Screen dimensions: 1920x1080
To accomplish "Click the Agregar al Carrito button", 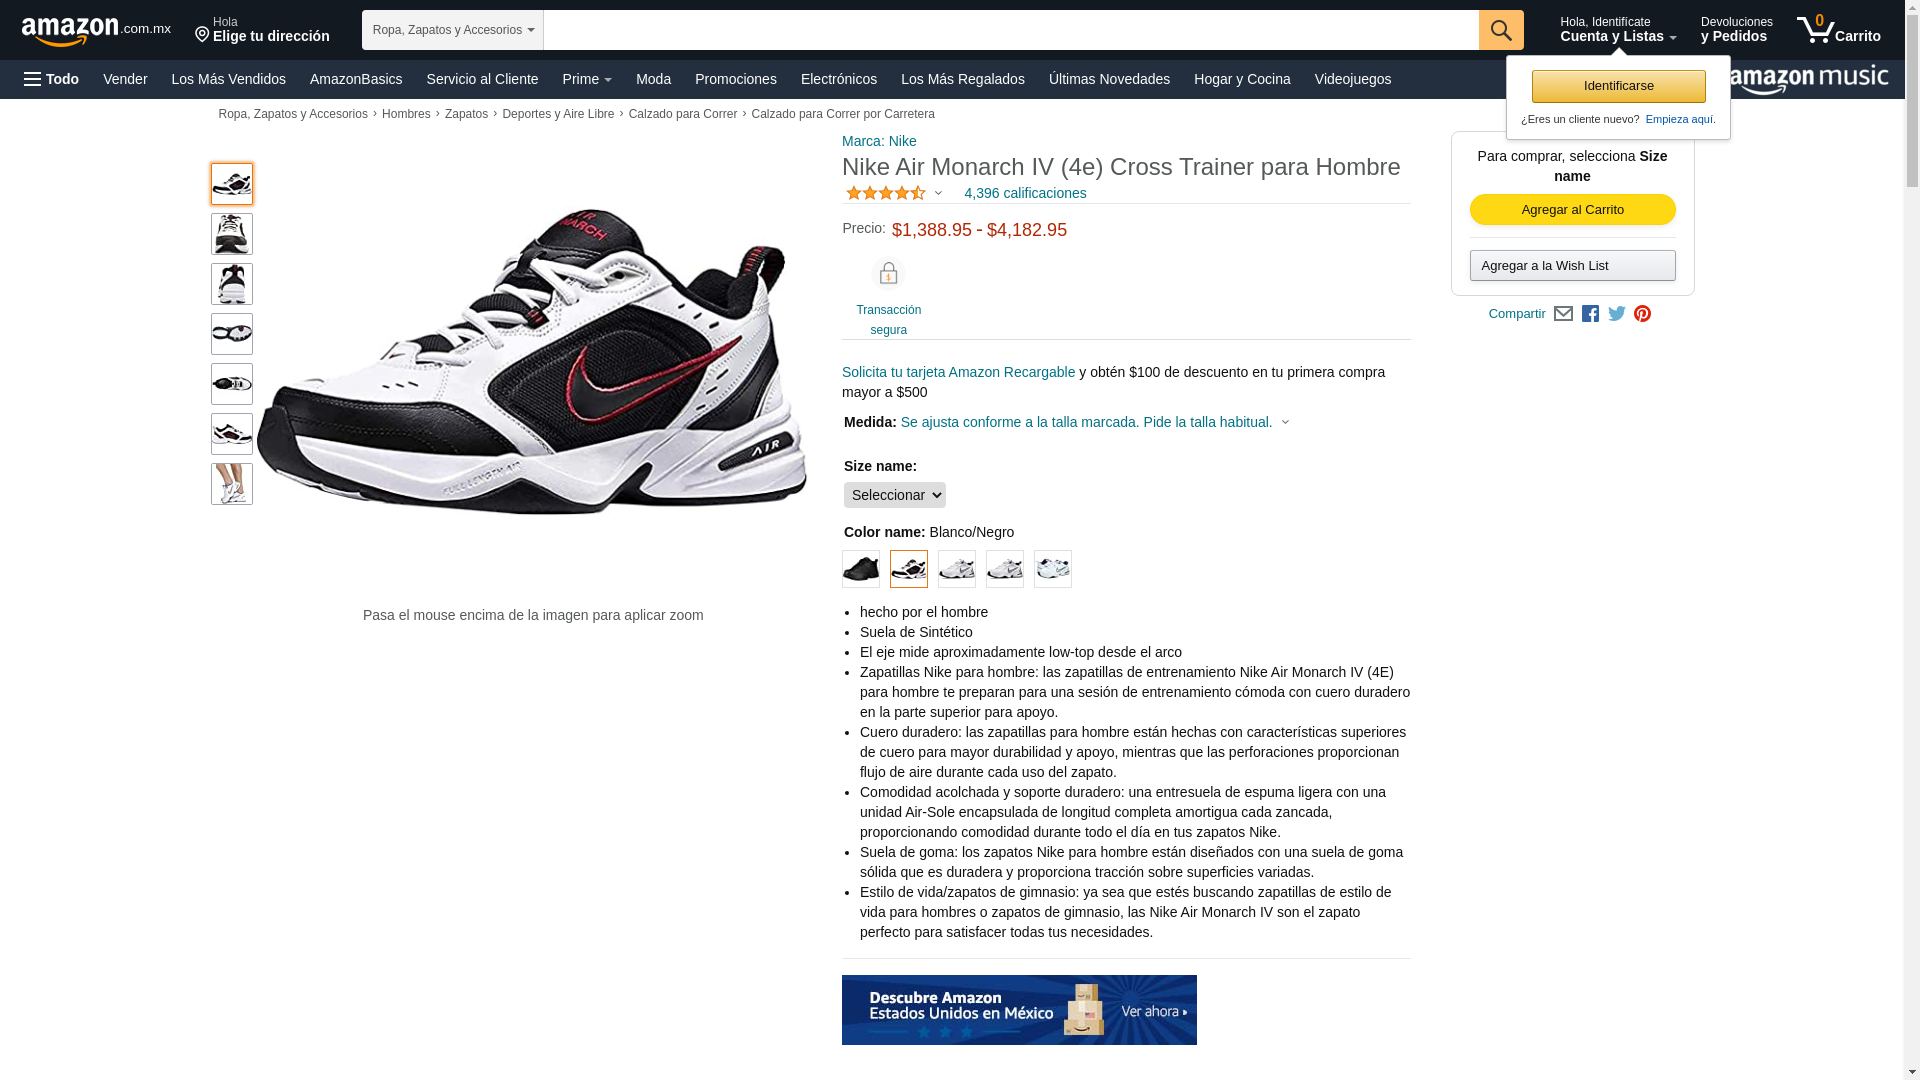I will (1572, 210).
